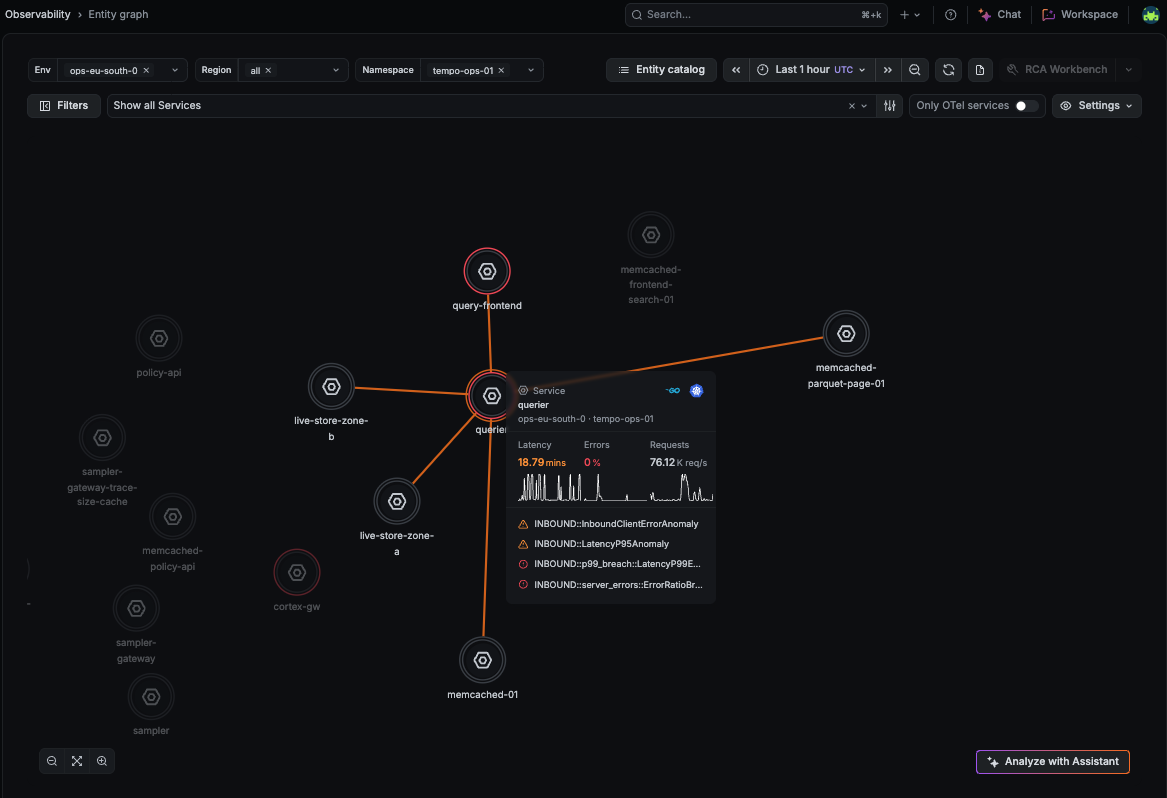Click the policy-api node

pyautogui.click(x=159, y=339)
